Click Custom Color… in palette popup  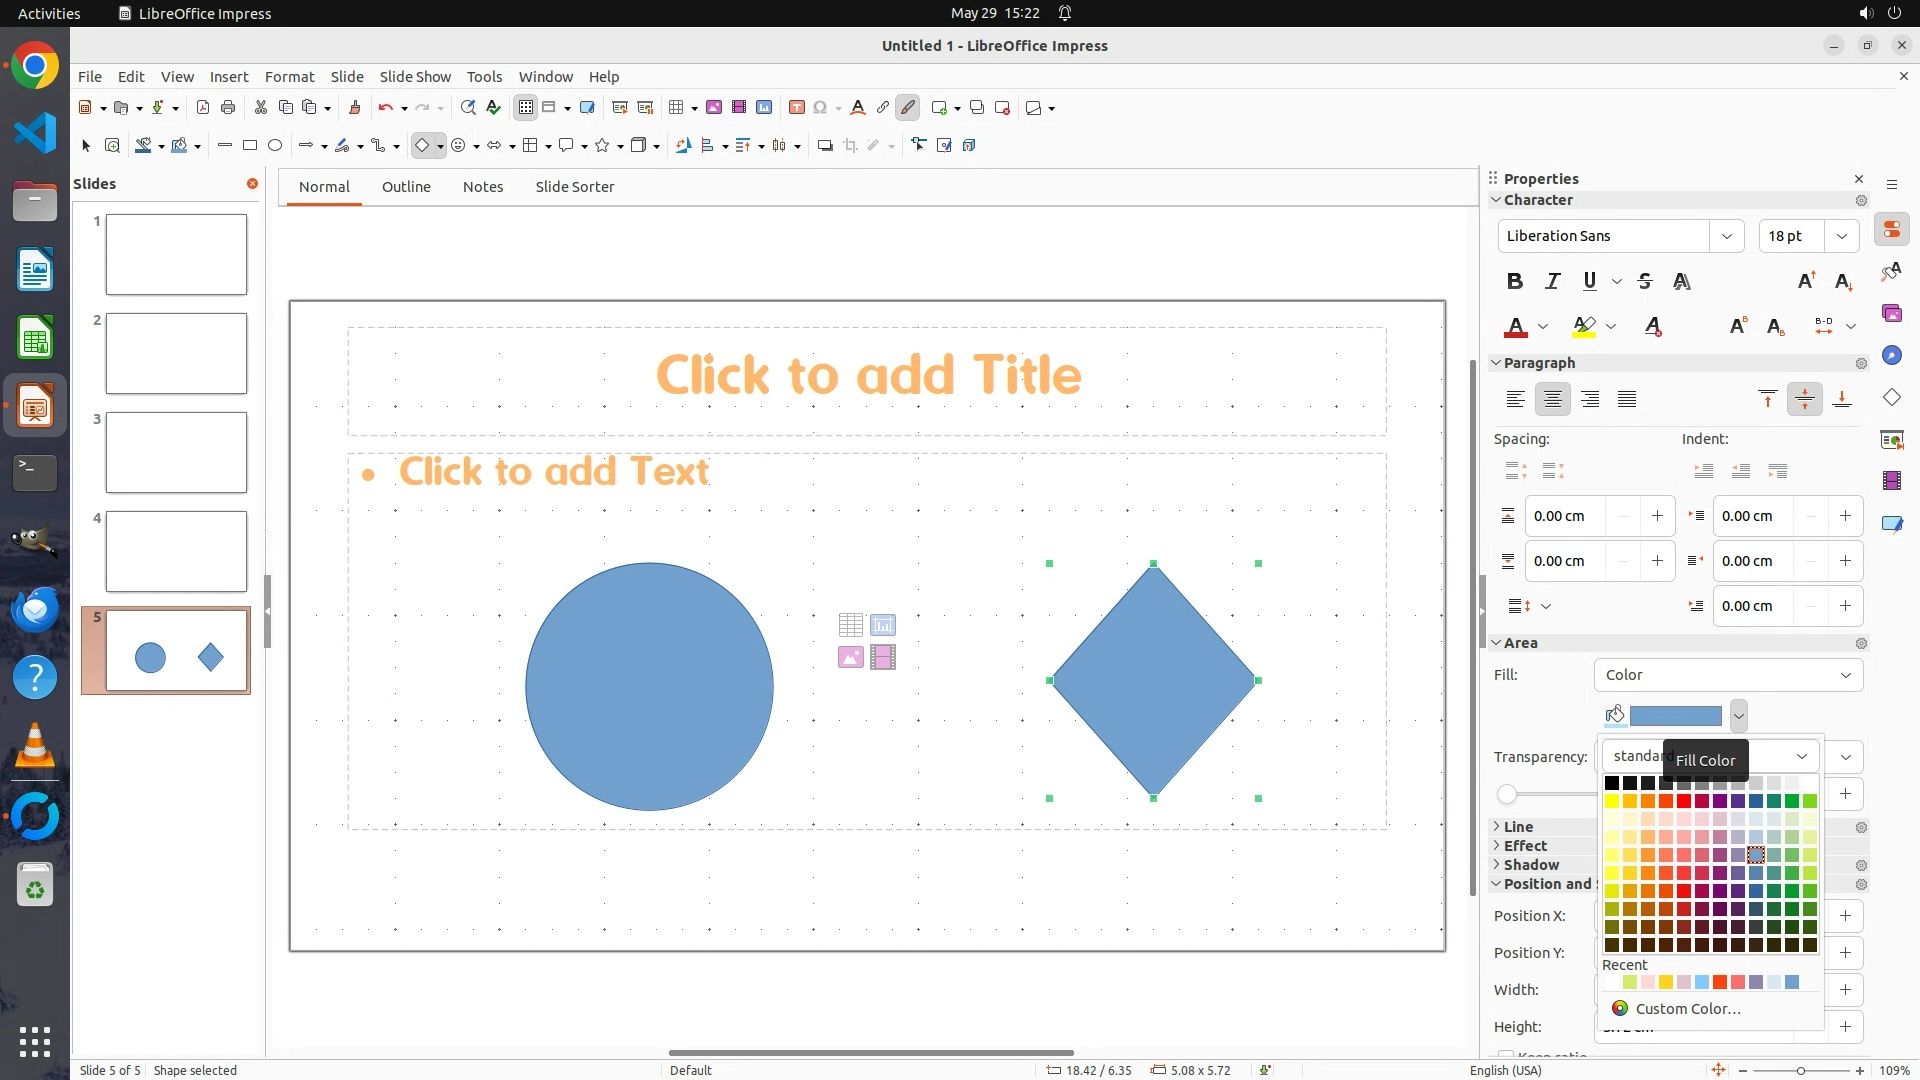(x=1688, y=1008)
